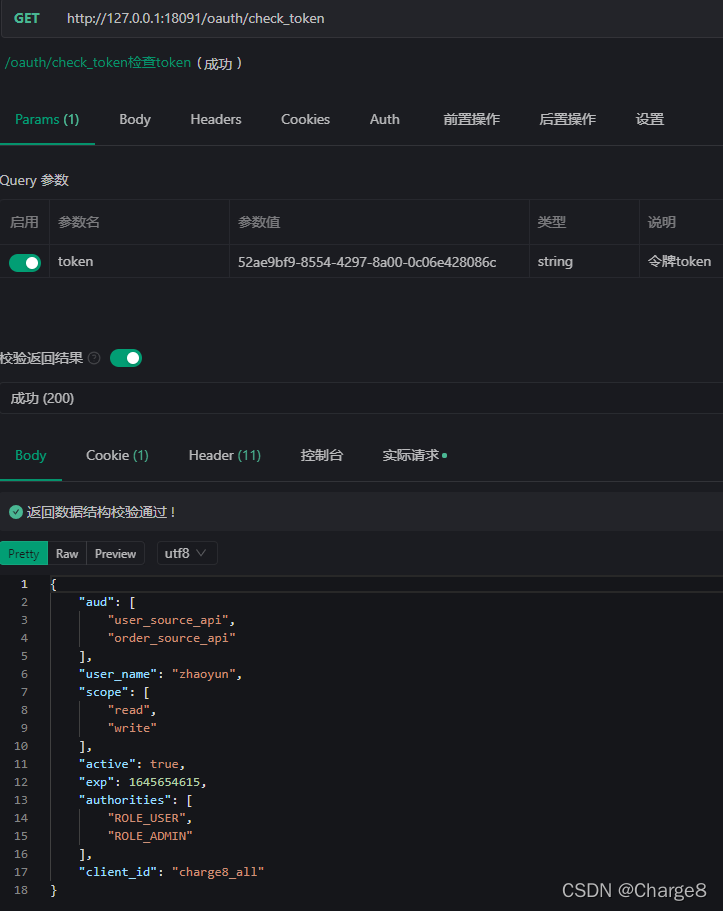Open the Auth tab
This screenshot has width=723, height=911.
(x=385, y=120)
